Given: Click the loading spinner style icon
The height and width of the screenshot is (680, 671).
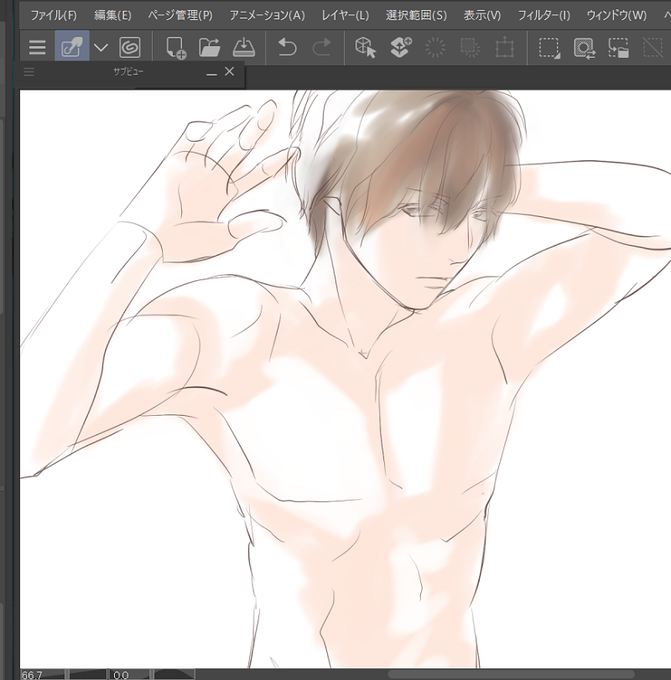Looking at the screenshot, I should [435, 47].
